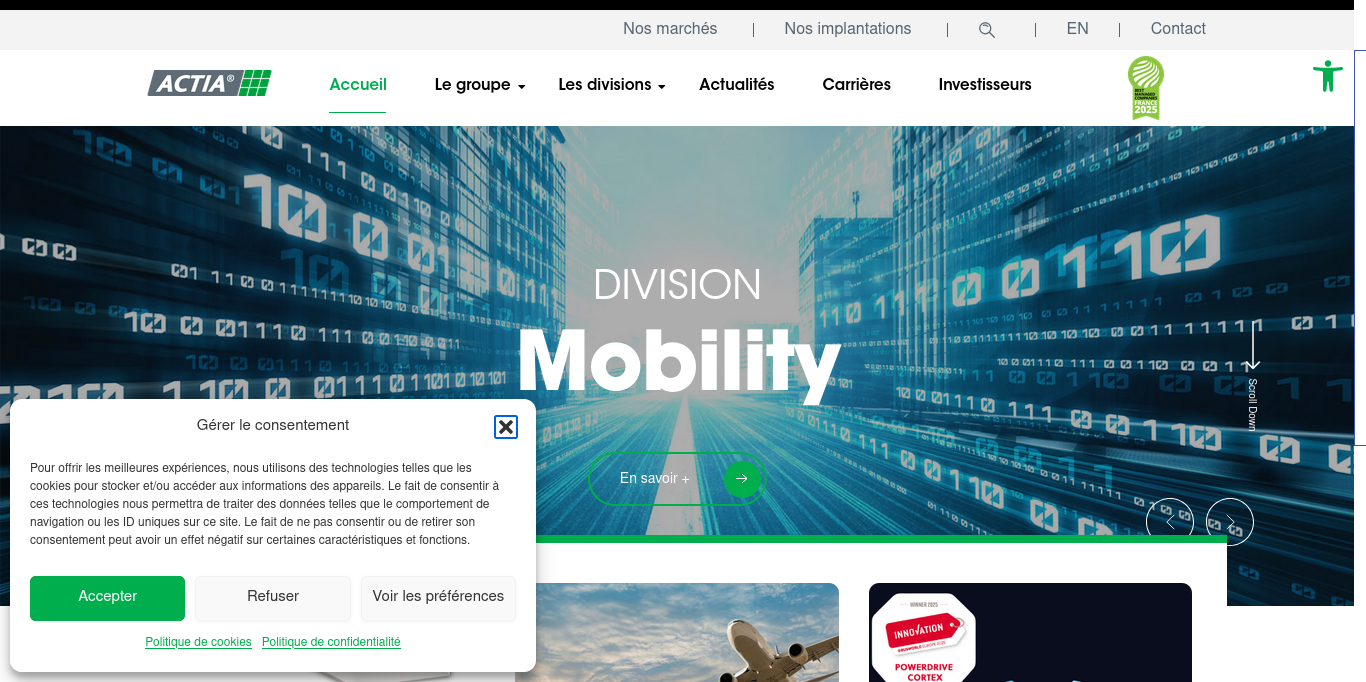Open the accessibility options tool

tap(1327, 76)
